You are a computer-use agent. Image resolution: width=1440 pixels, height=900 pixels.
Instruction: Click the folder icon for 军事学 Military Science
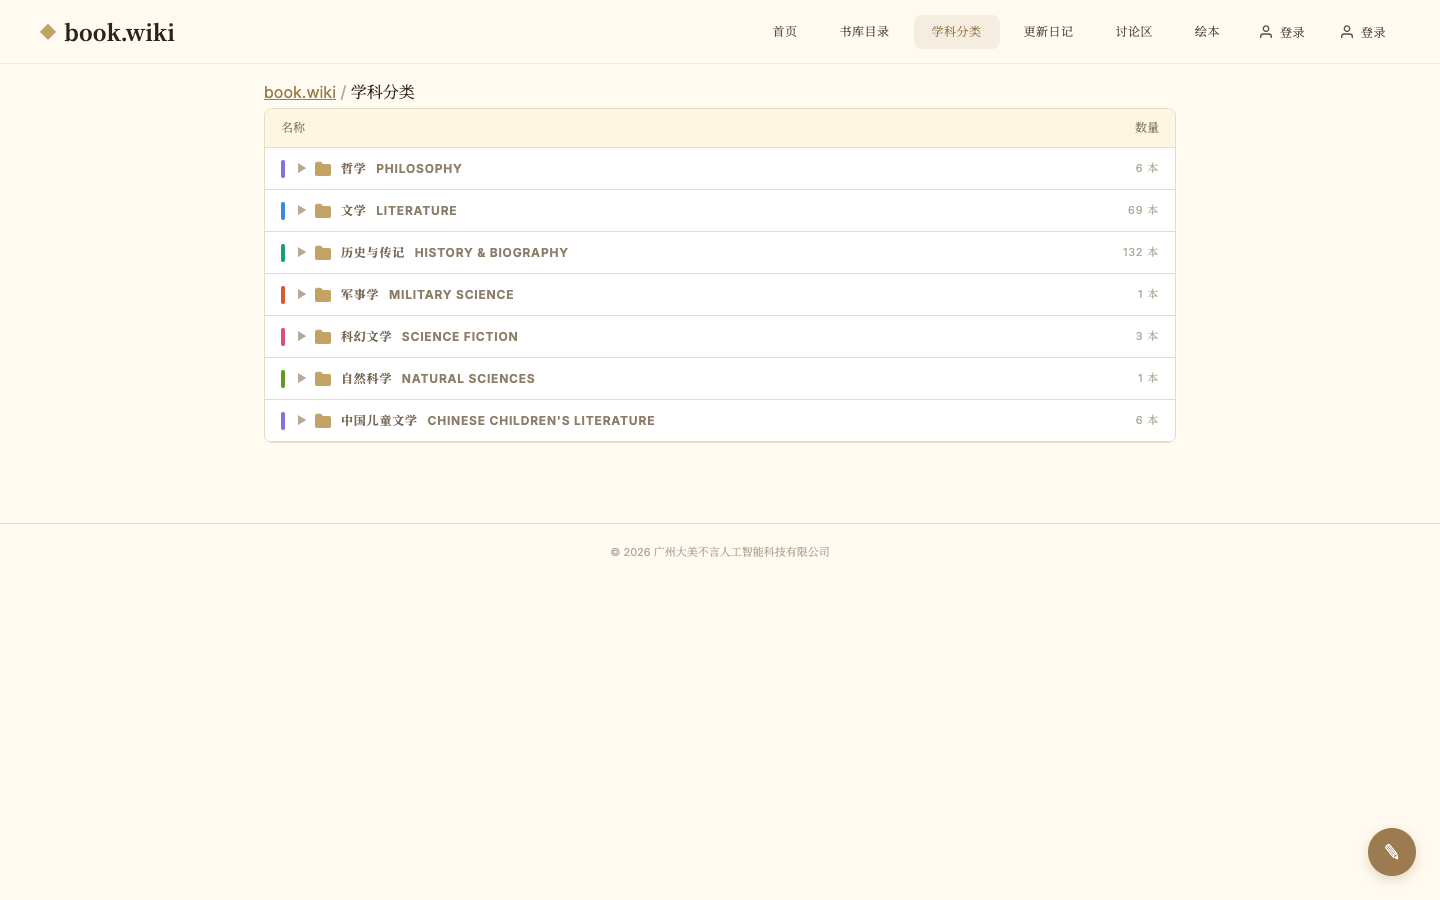pos(323,295)
